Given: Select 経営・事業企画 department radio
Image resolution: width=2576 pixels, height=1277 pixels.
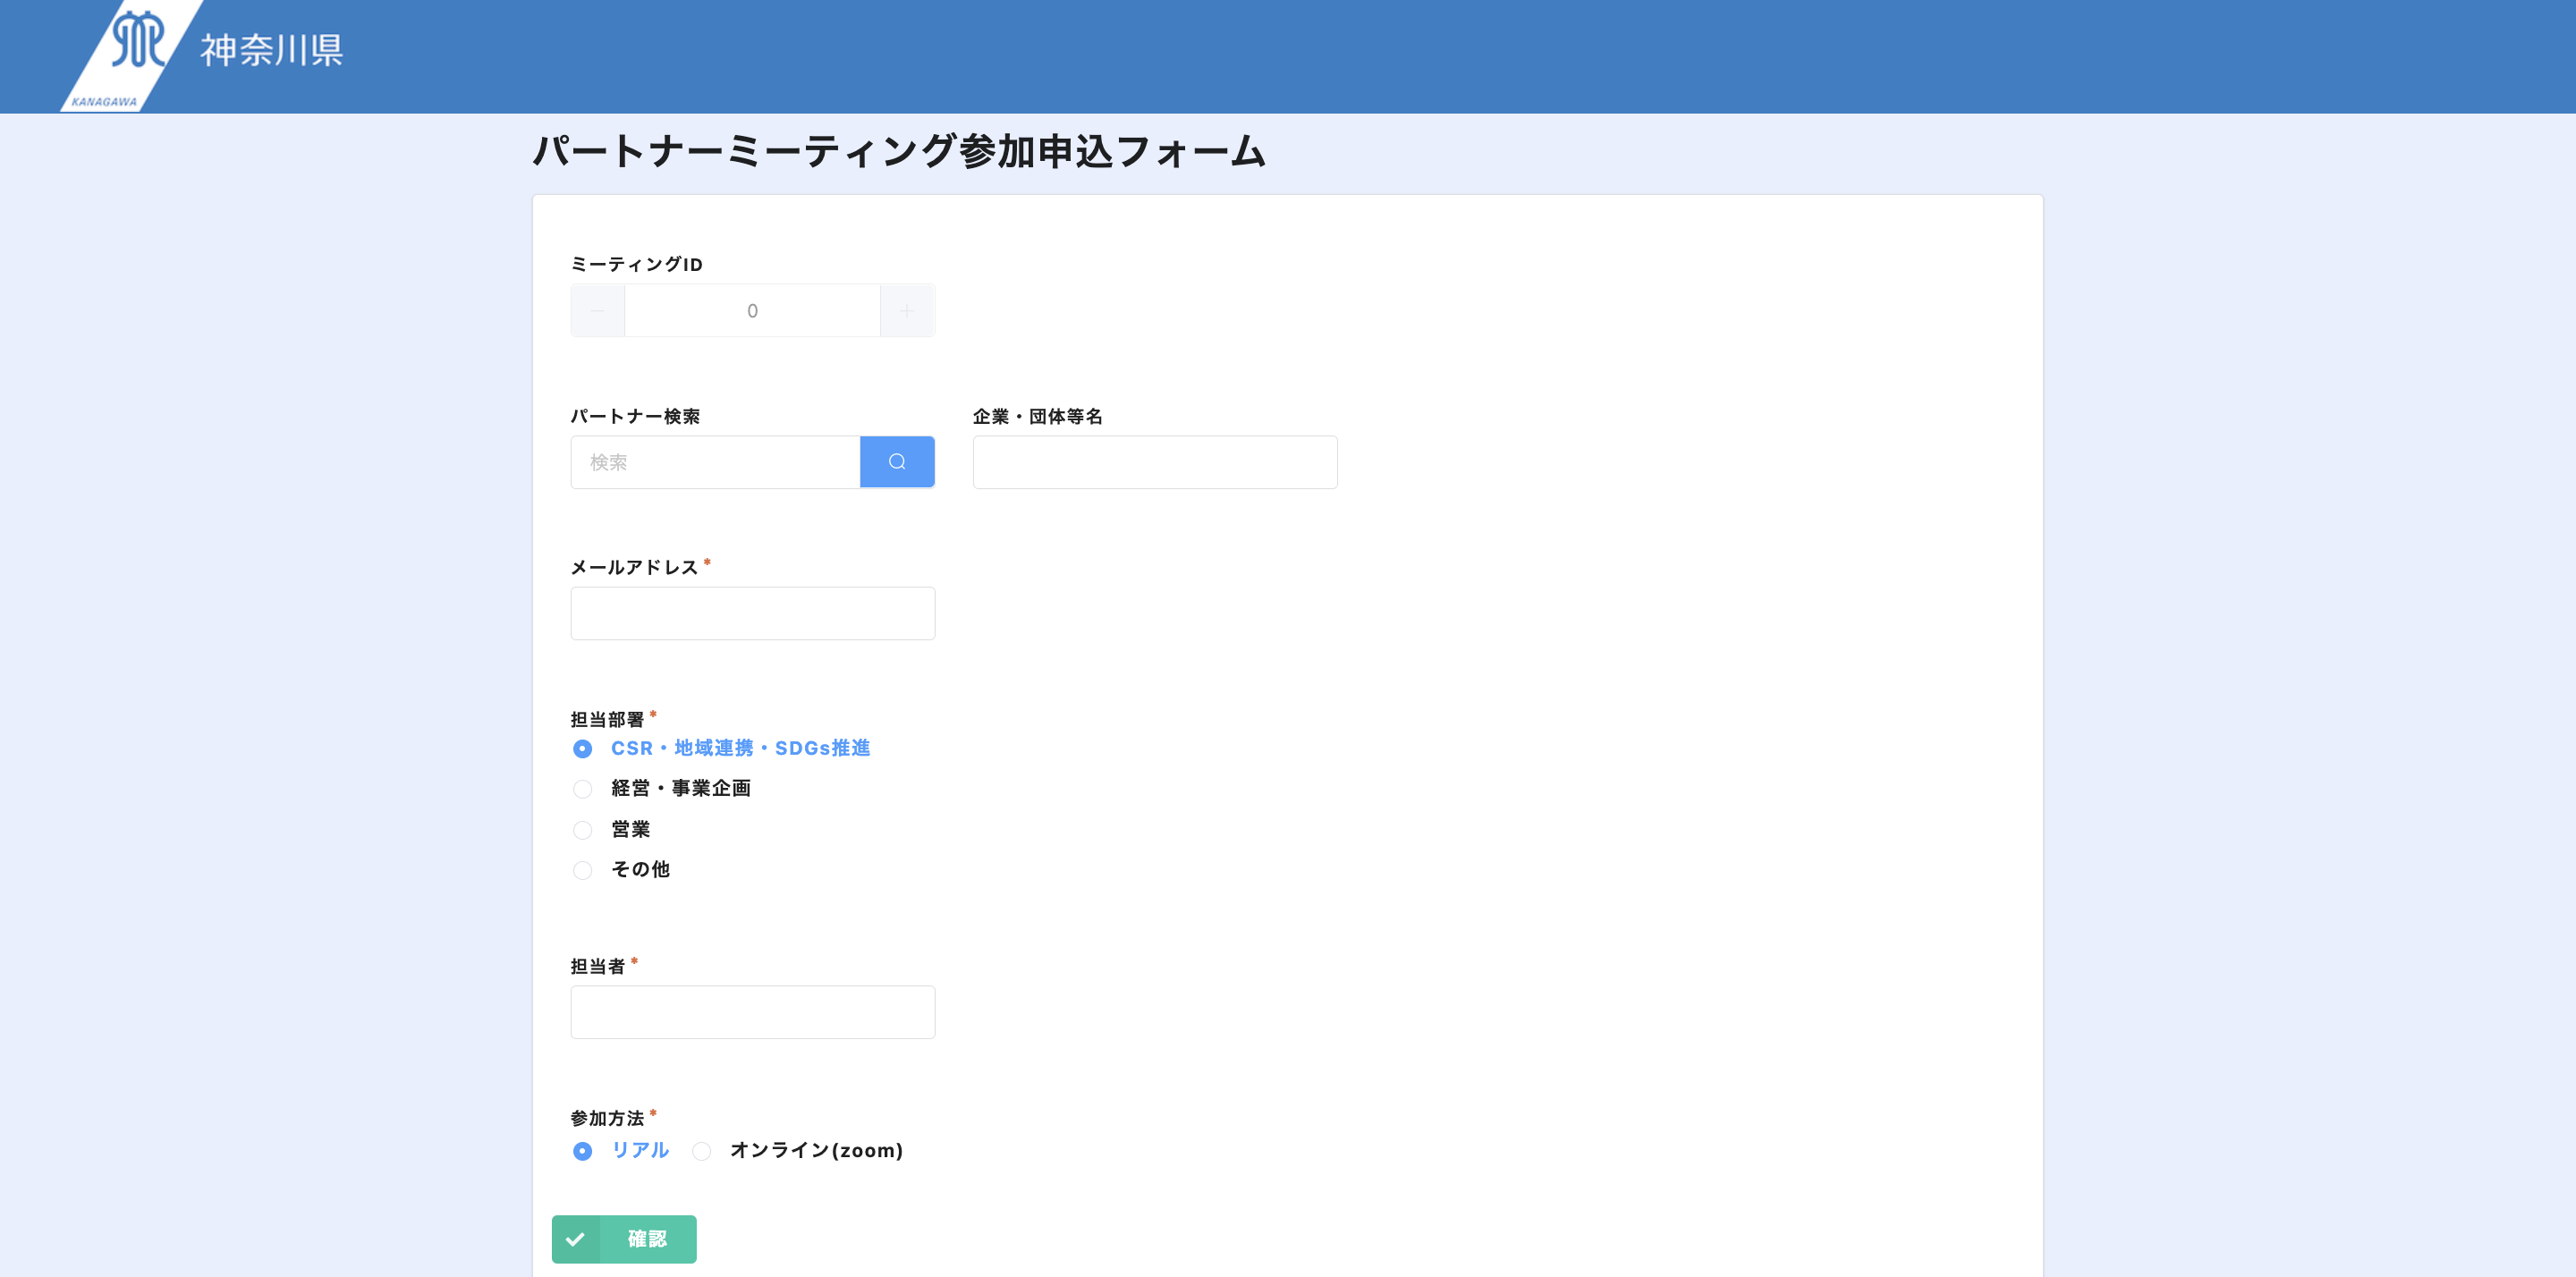Looking at the screenshot, I should 582,789.
